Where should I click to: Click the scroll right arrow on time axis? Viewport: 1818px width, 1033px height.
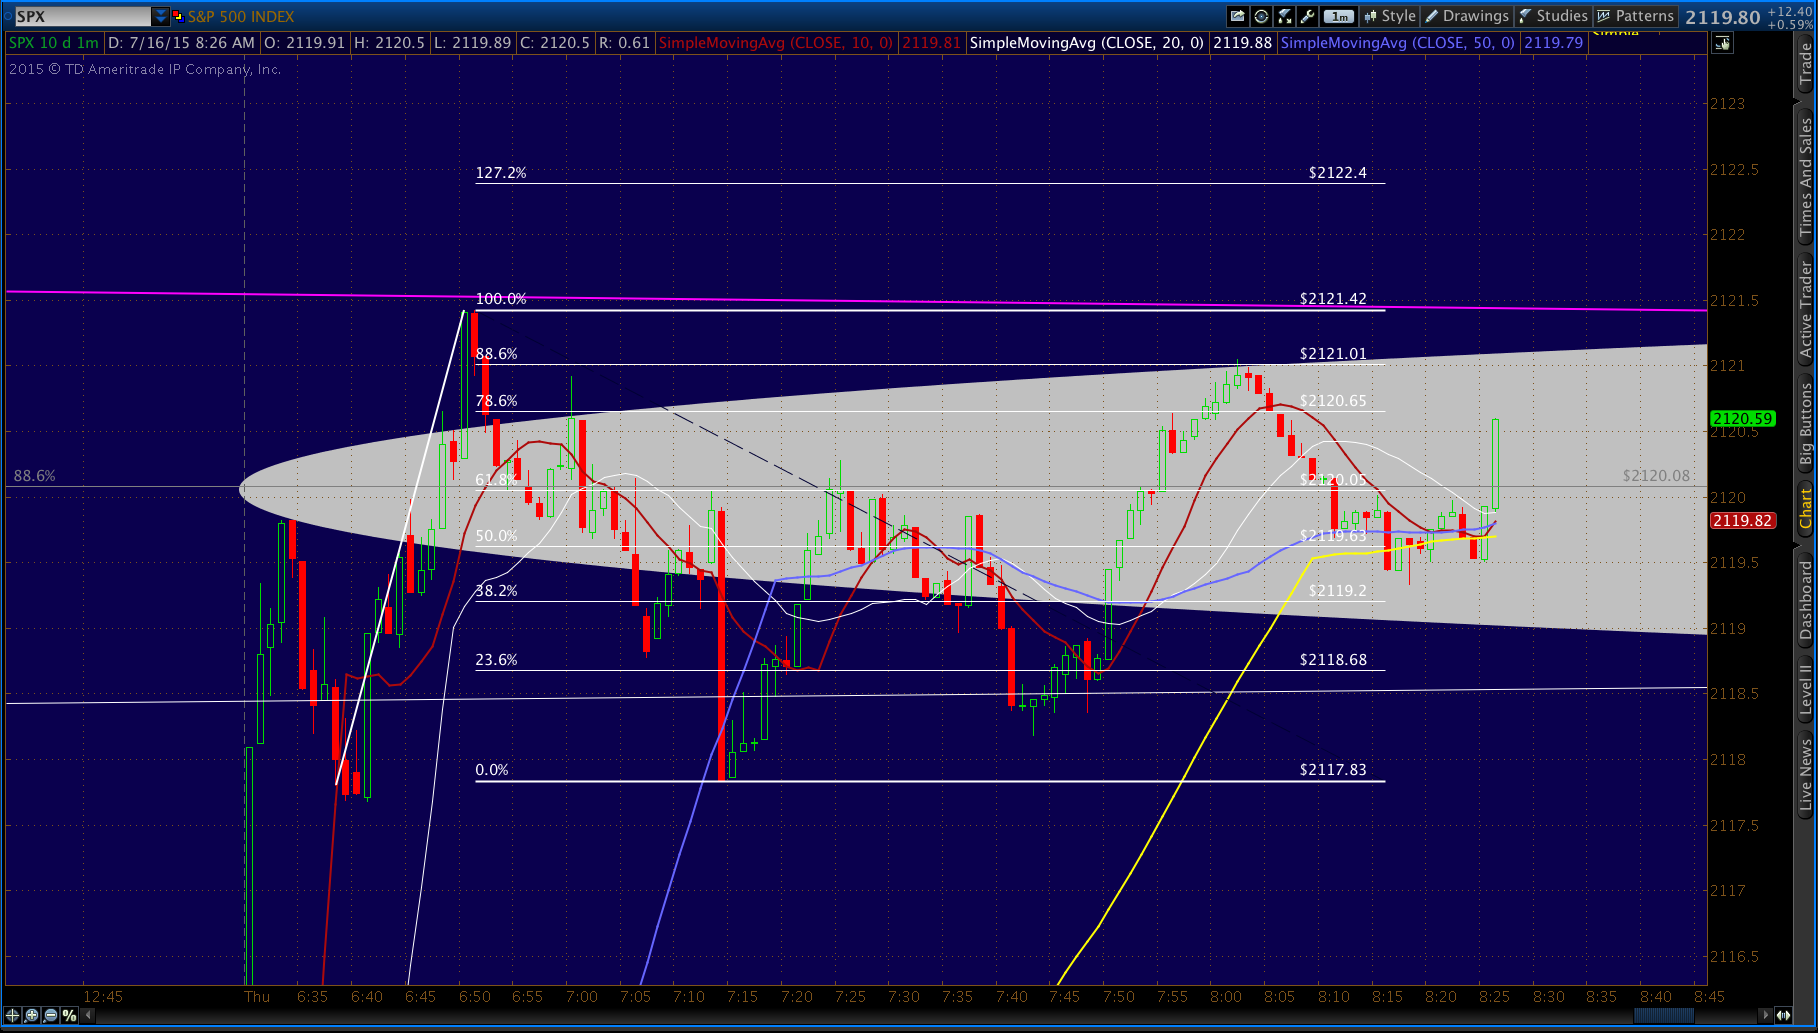tap(1767, 1015)
